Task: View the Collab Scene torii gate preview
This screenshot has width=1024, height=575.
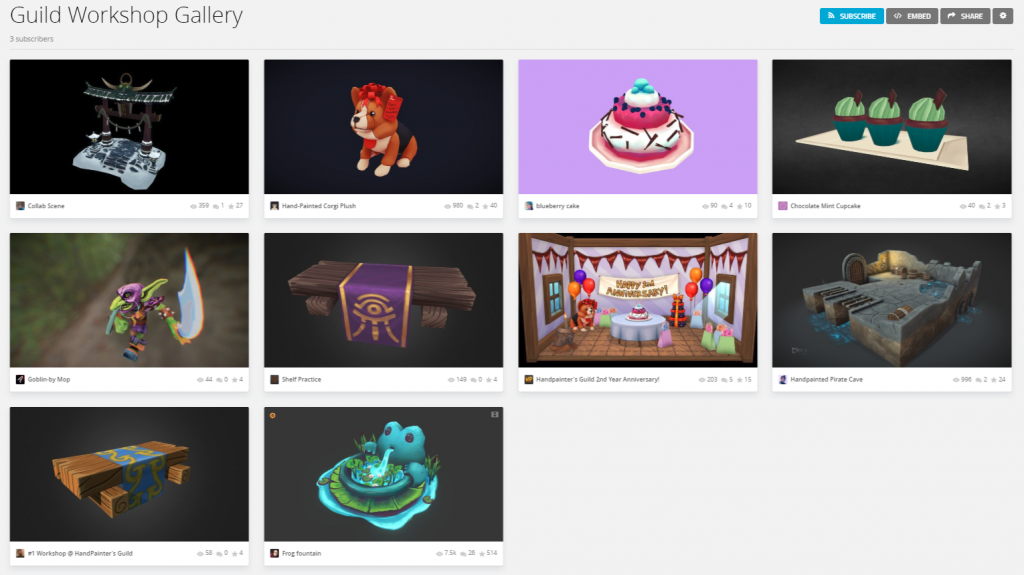Action: coord(129,127)
